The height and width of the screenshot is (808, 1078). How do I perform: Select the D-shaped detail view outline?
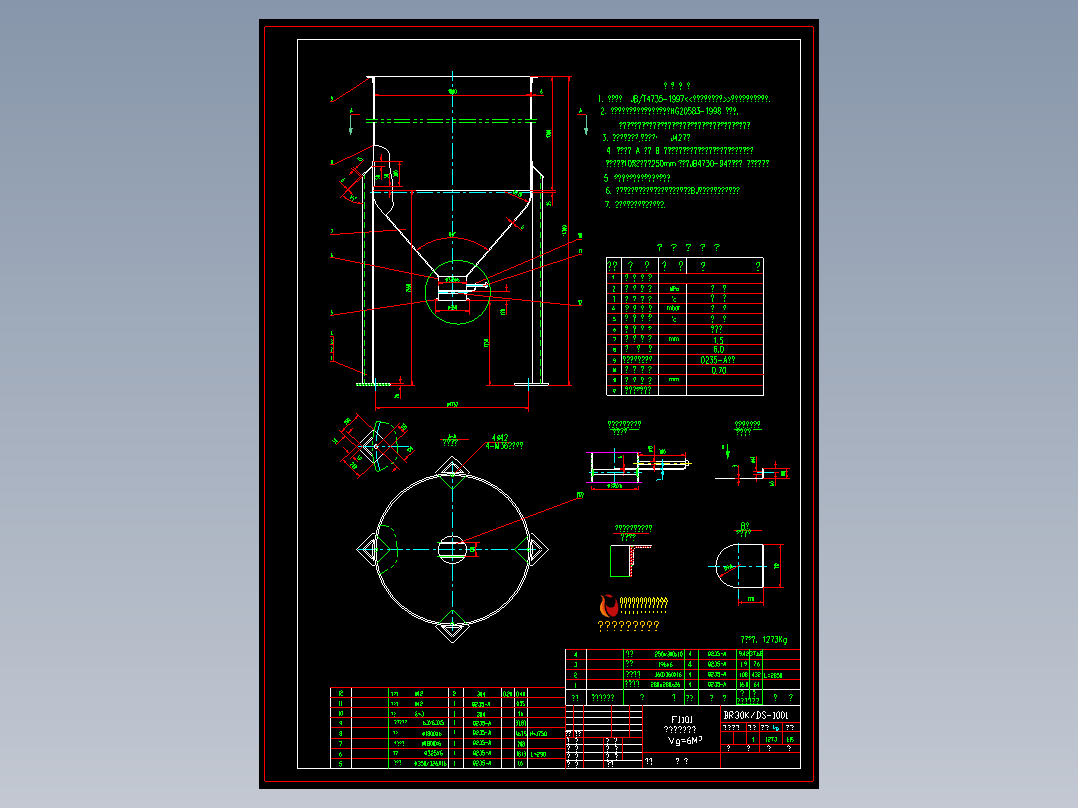pyautogui.click(x=739, y=566)
